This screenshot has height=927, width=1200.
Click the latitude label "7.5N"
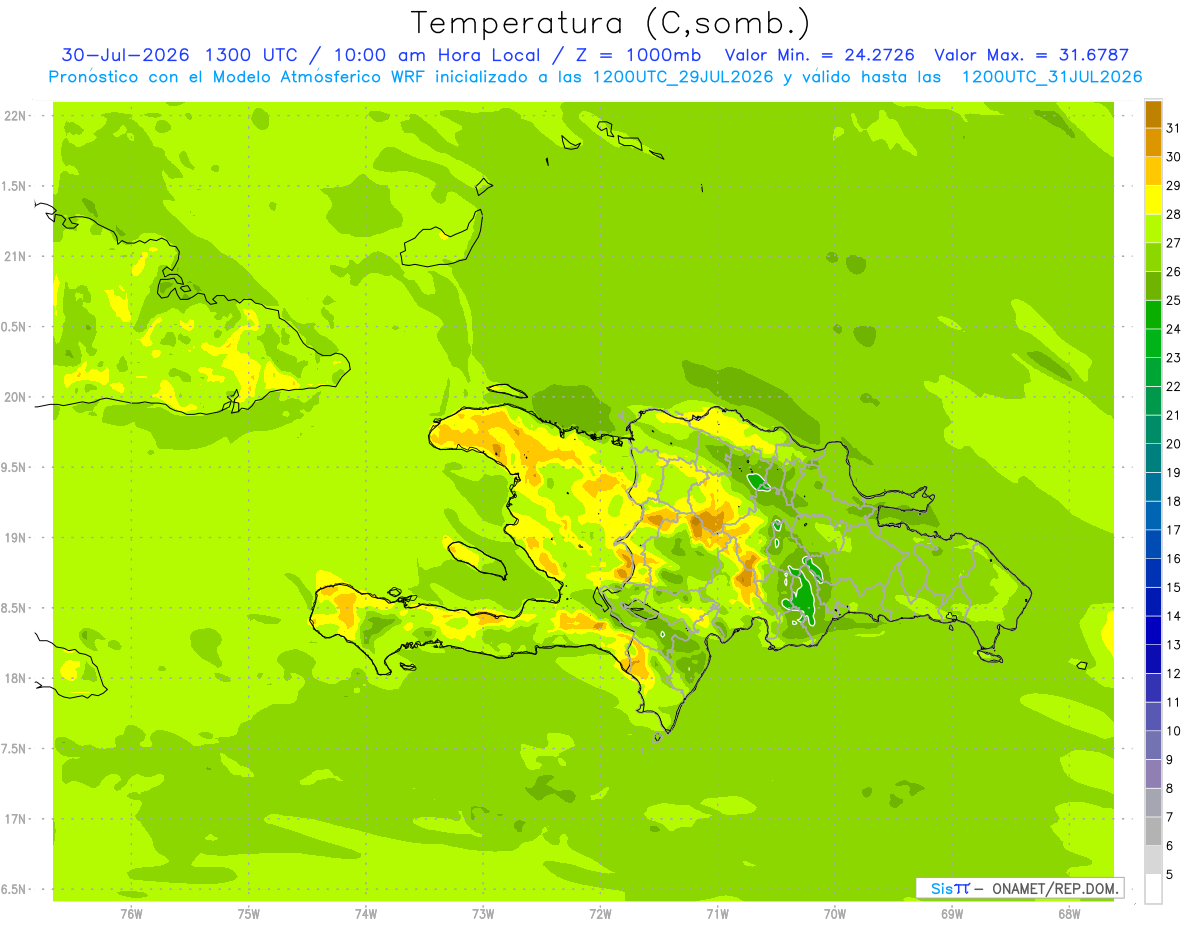click(x=13, y=749)
